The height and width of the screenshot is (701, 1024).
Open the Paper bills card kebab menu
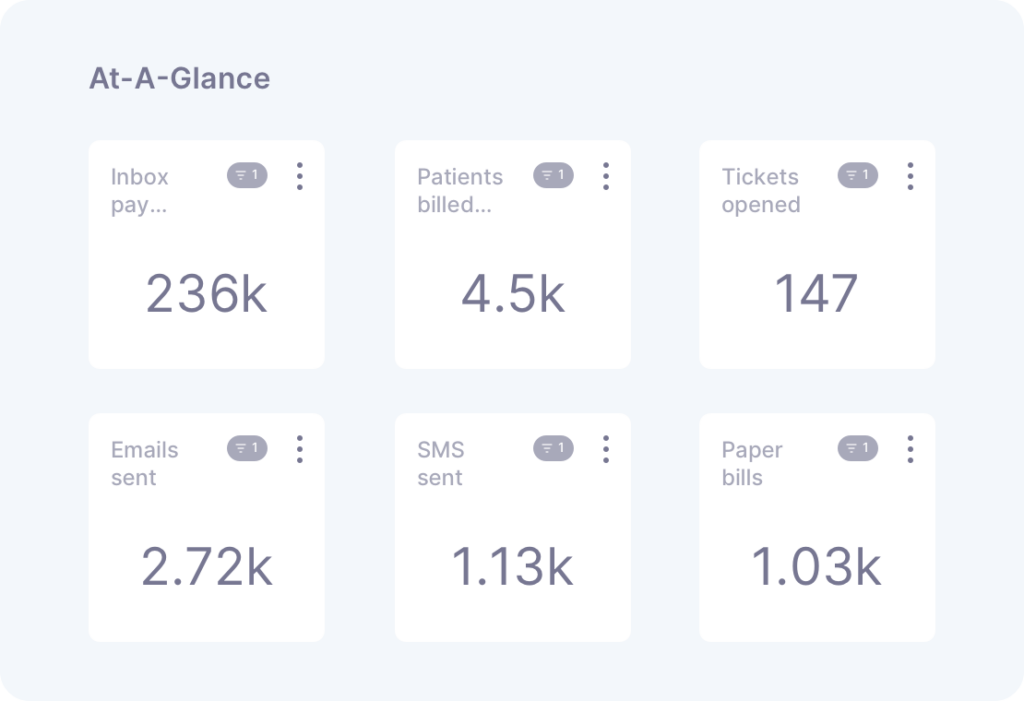[910, 449]
